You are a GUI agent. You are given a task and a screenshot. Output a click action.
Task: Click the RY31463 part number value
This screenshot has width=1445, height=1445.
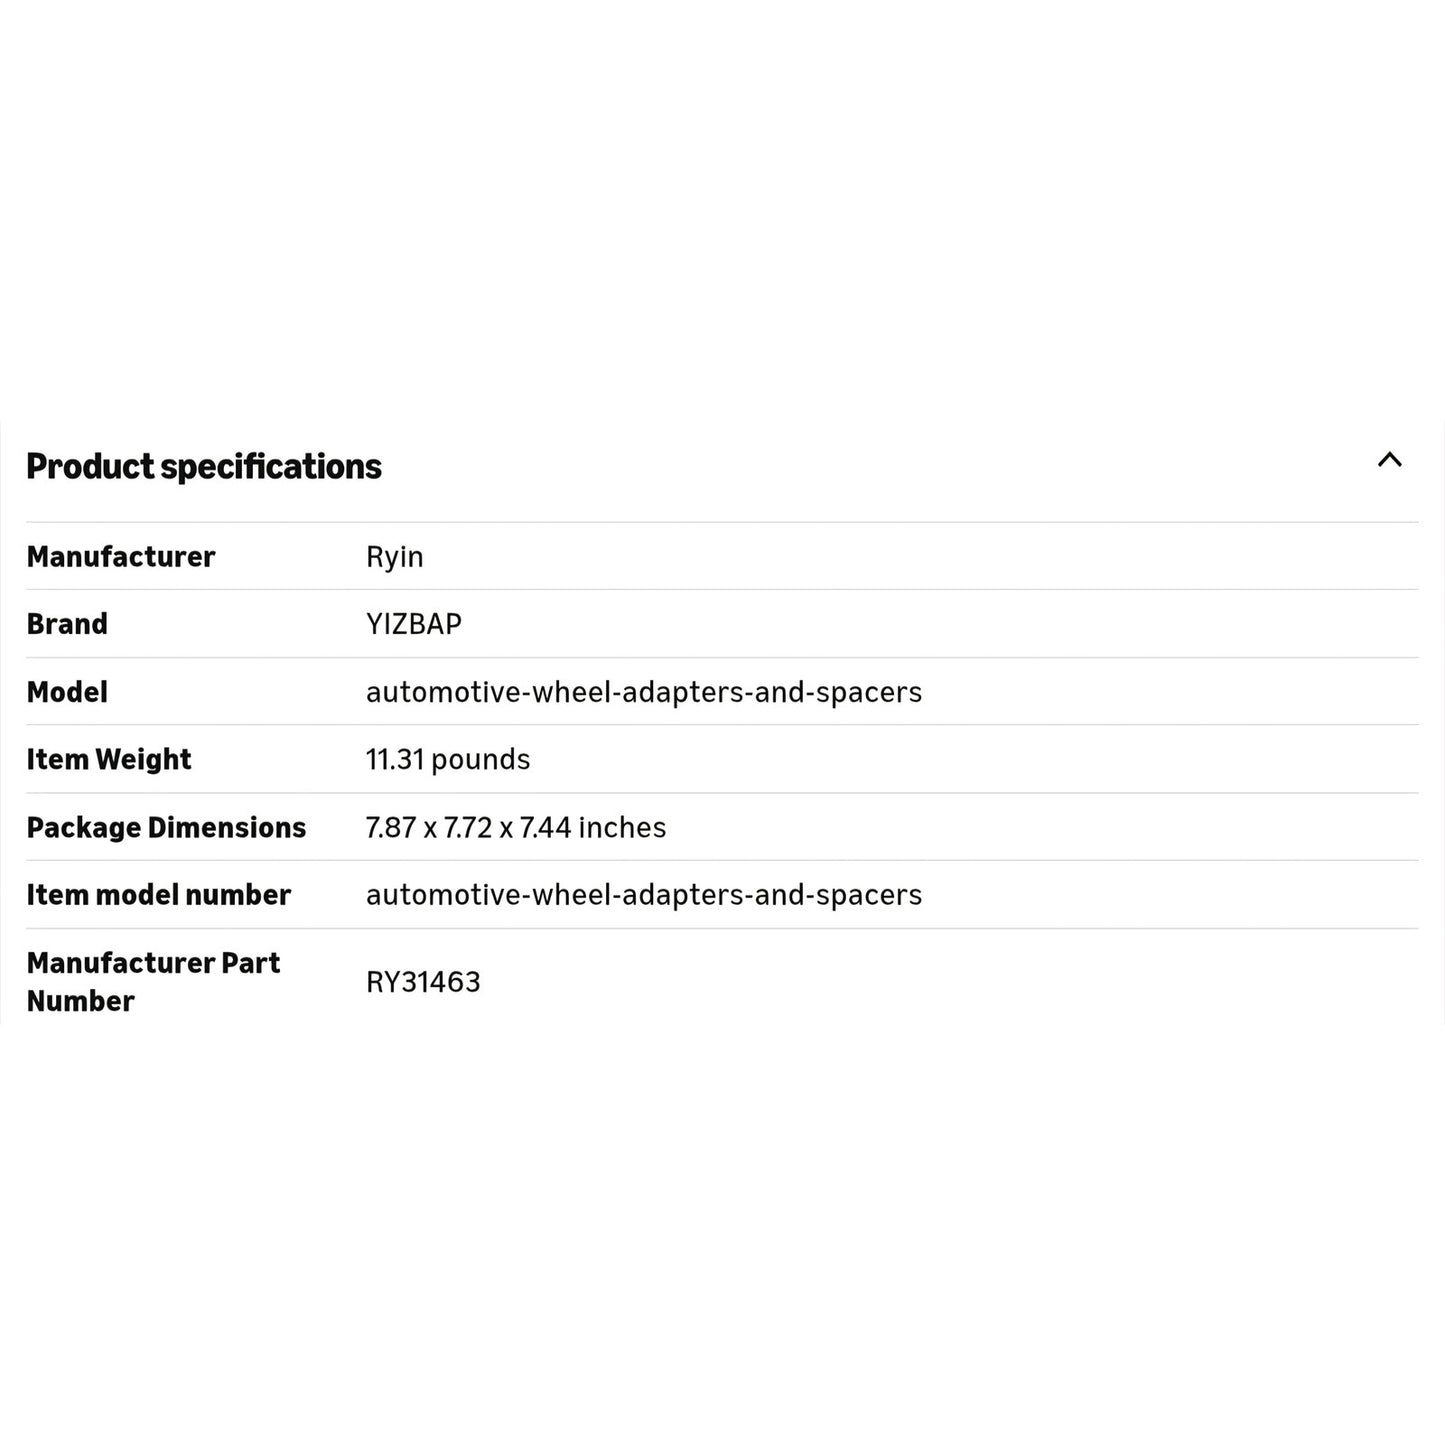point(423,982)
